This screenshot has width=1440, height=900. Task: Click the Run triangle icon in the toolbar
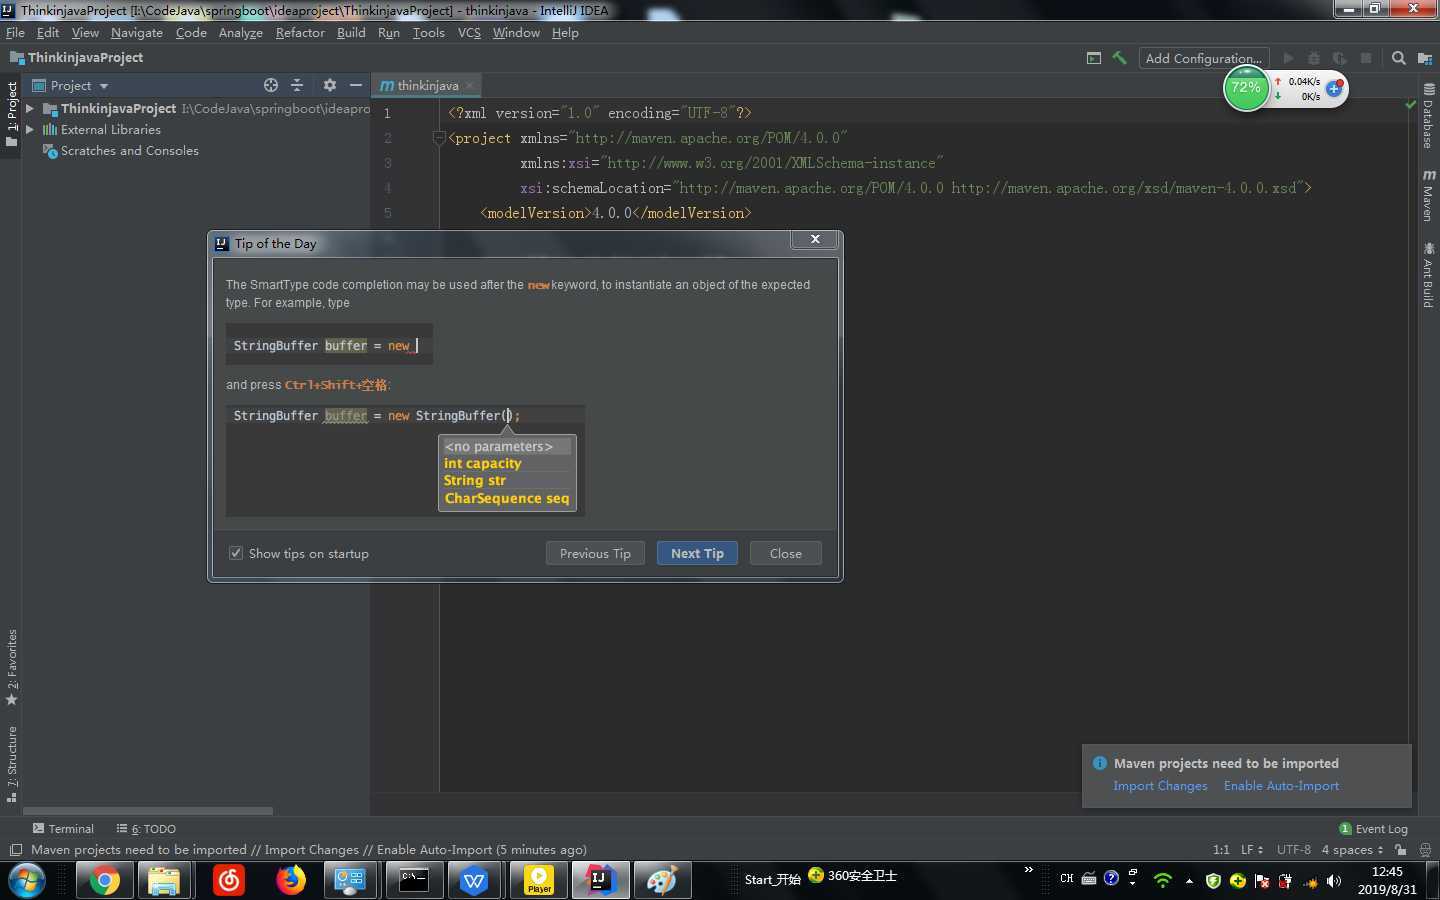point(1289,58)
